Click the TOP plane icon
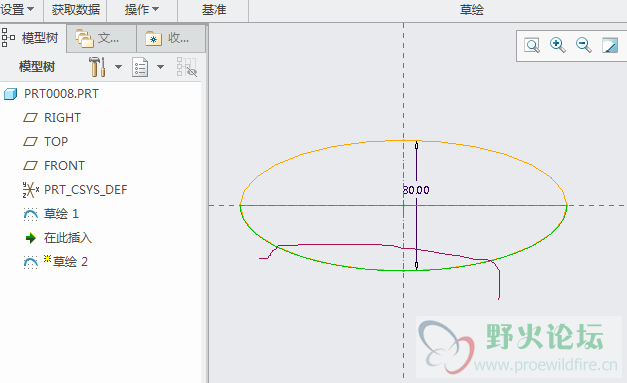 click(30, 142)
